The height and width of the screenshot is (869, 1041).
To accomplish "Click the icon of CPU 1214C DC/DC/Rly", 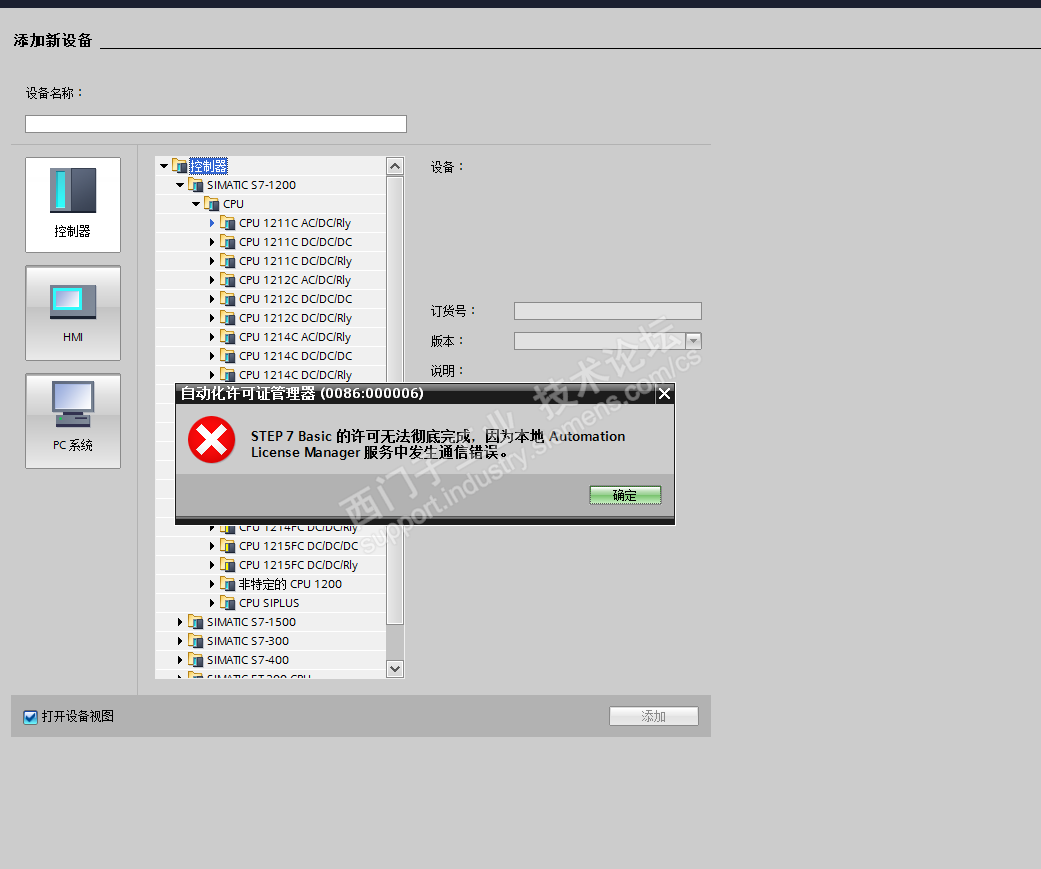I will 228,374.
